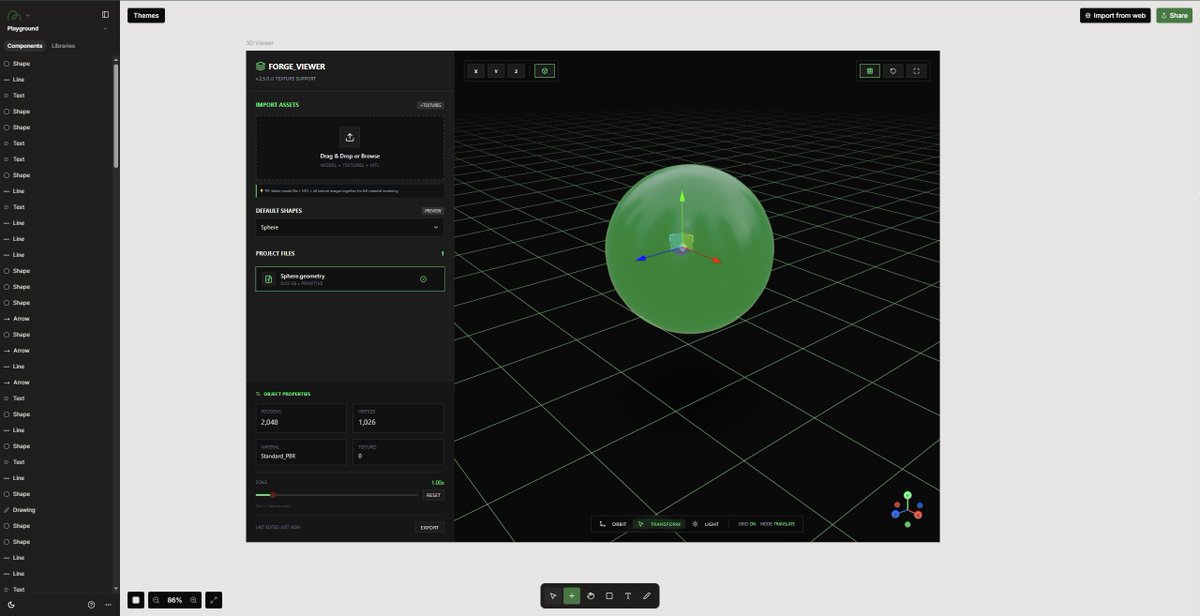Image resolution: width=1200 pixels, height=616 pixels.
Task: Zoom in the canvas with plus magnifier
Action: click(193, 600)
